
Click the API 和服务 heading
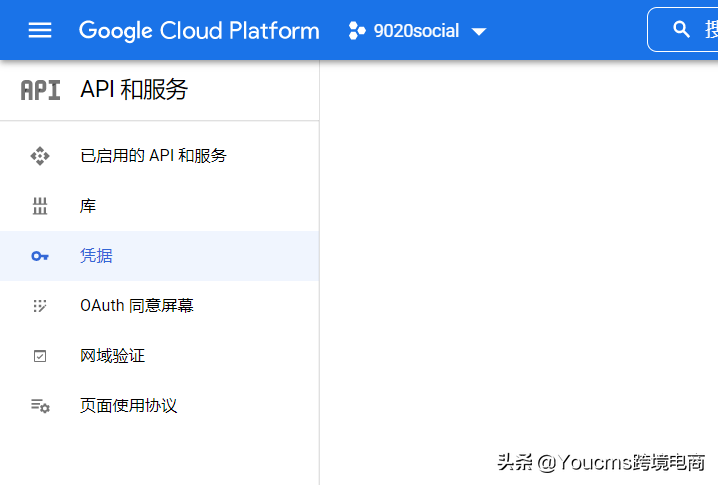(134, 89)
